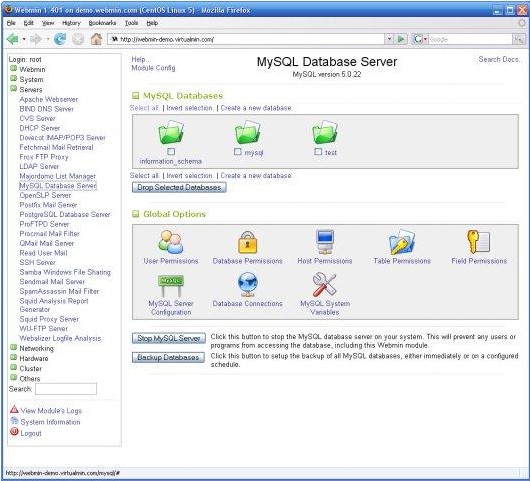Open the MySQL Server Configuration sign icon

click(171, 286)
